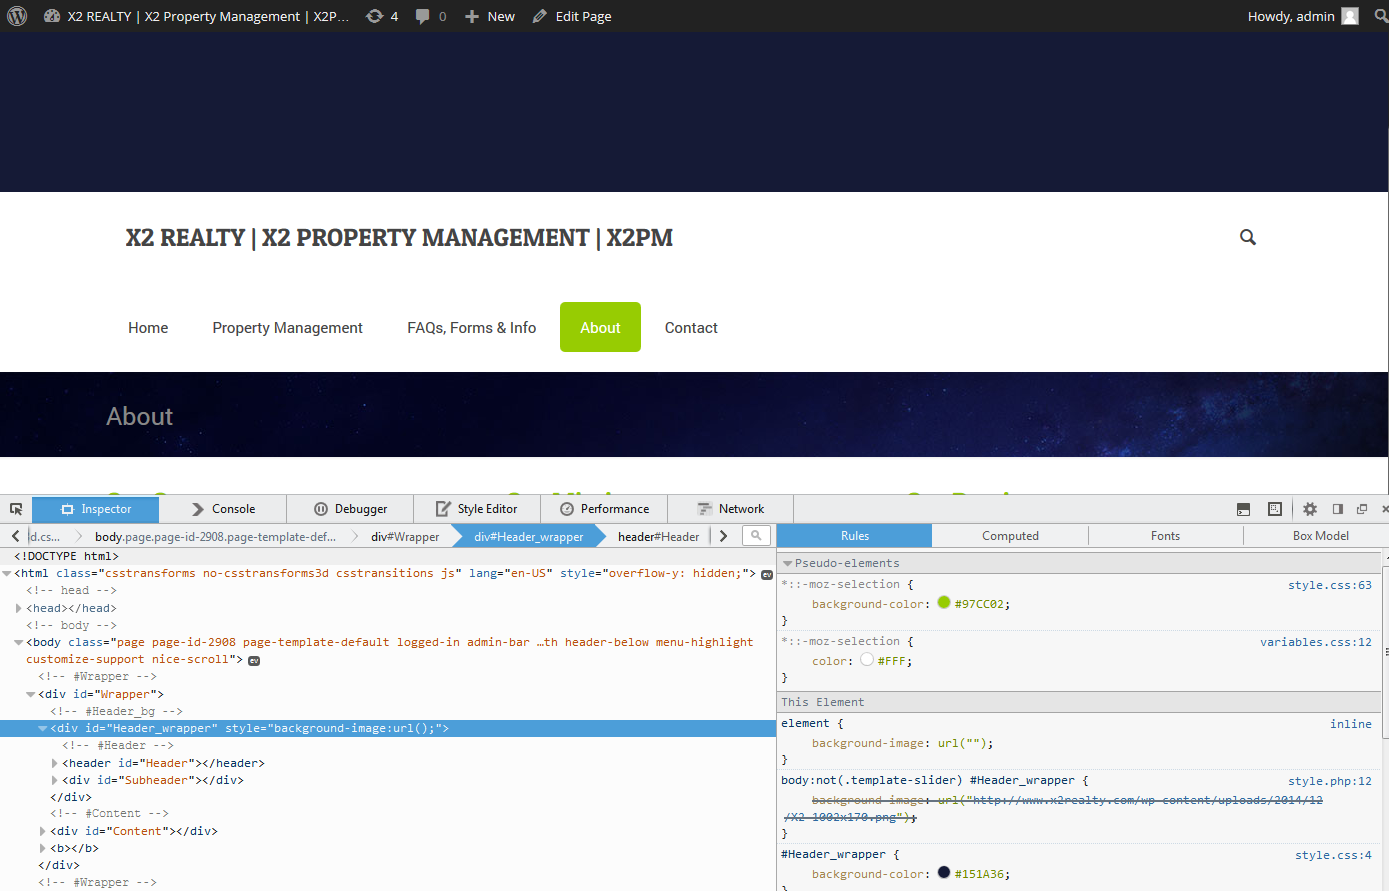This screenshot has height=891, width=1389.
Task: Click the background-image url("") value
Action: coord(964,743)
